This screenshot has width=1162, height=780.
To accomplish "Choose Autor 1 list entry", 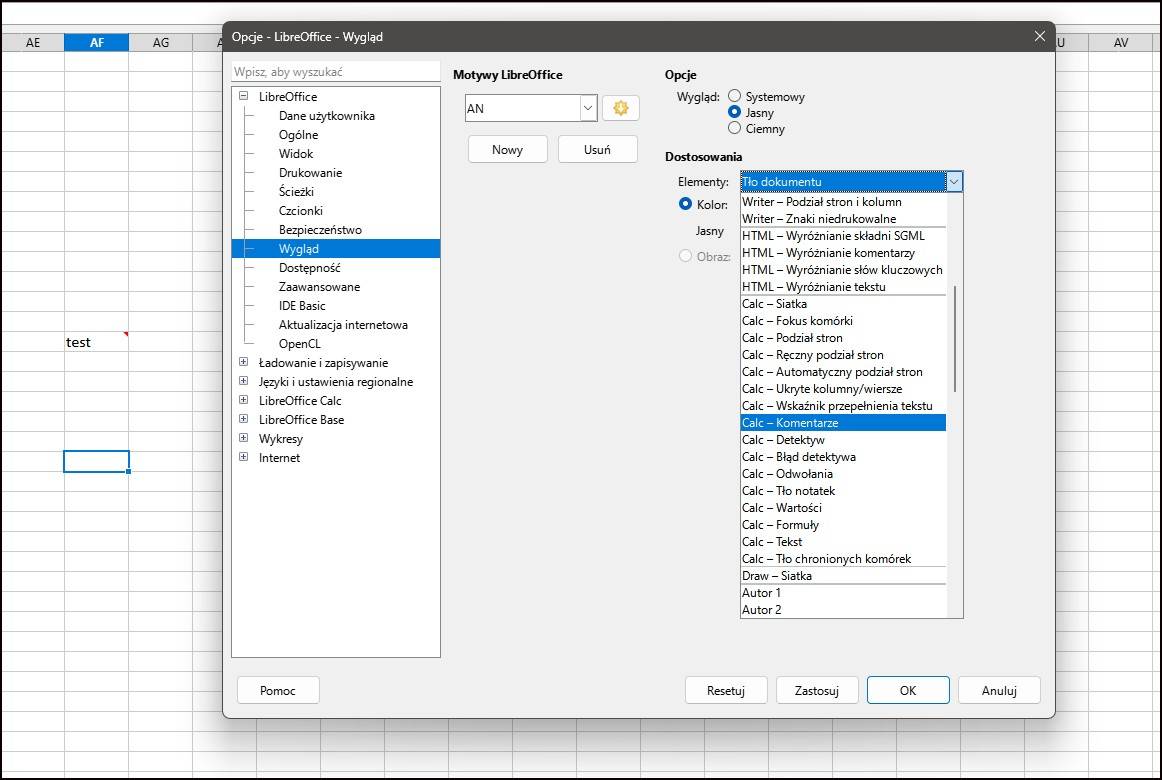I will tap(843, 593).
